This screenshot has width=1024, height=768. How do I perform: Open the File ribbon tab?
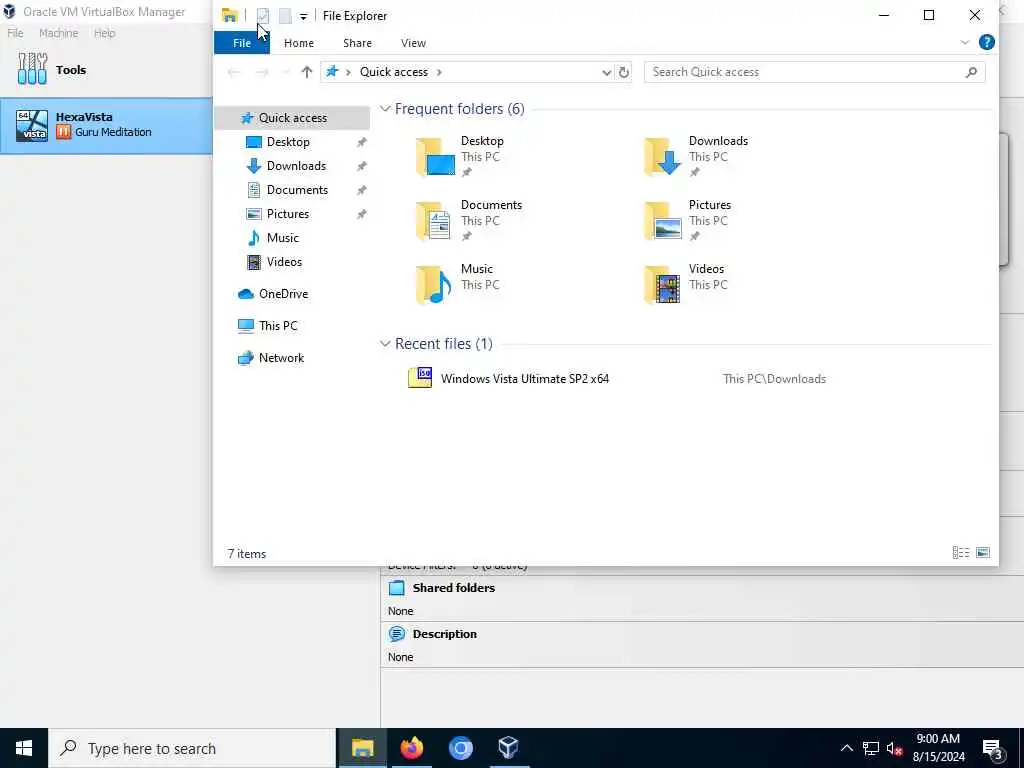242,43
